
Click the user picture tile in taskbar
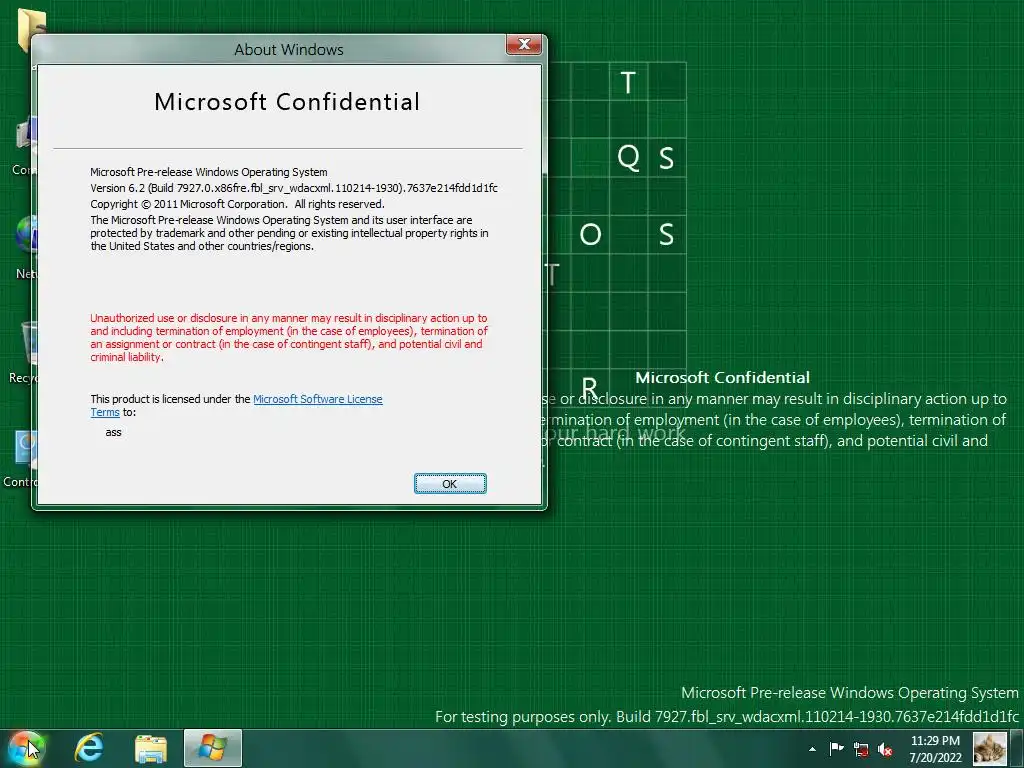pos(989,748)
